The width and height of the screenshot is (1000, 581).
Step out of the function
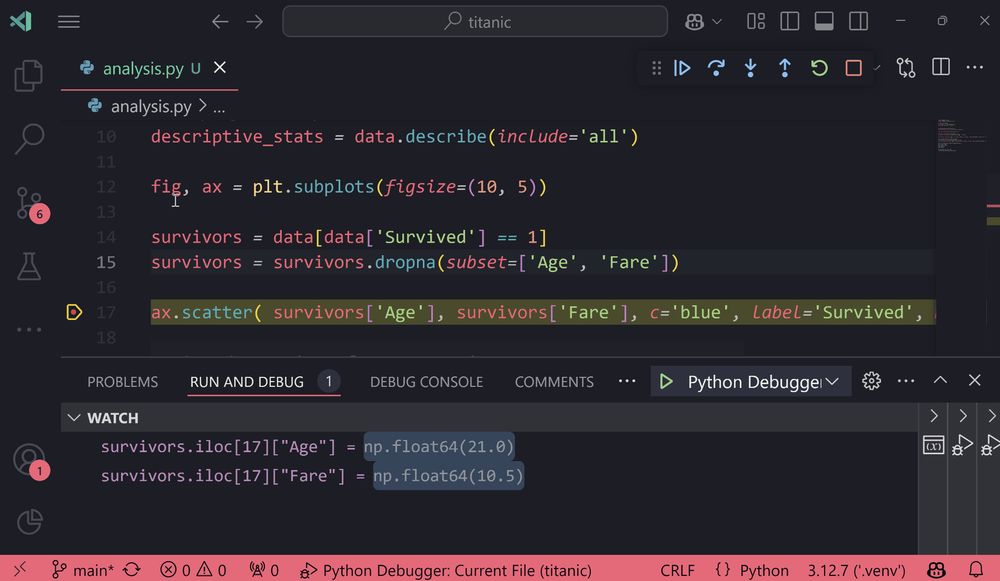point(785,68)
